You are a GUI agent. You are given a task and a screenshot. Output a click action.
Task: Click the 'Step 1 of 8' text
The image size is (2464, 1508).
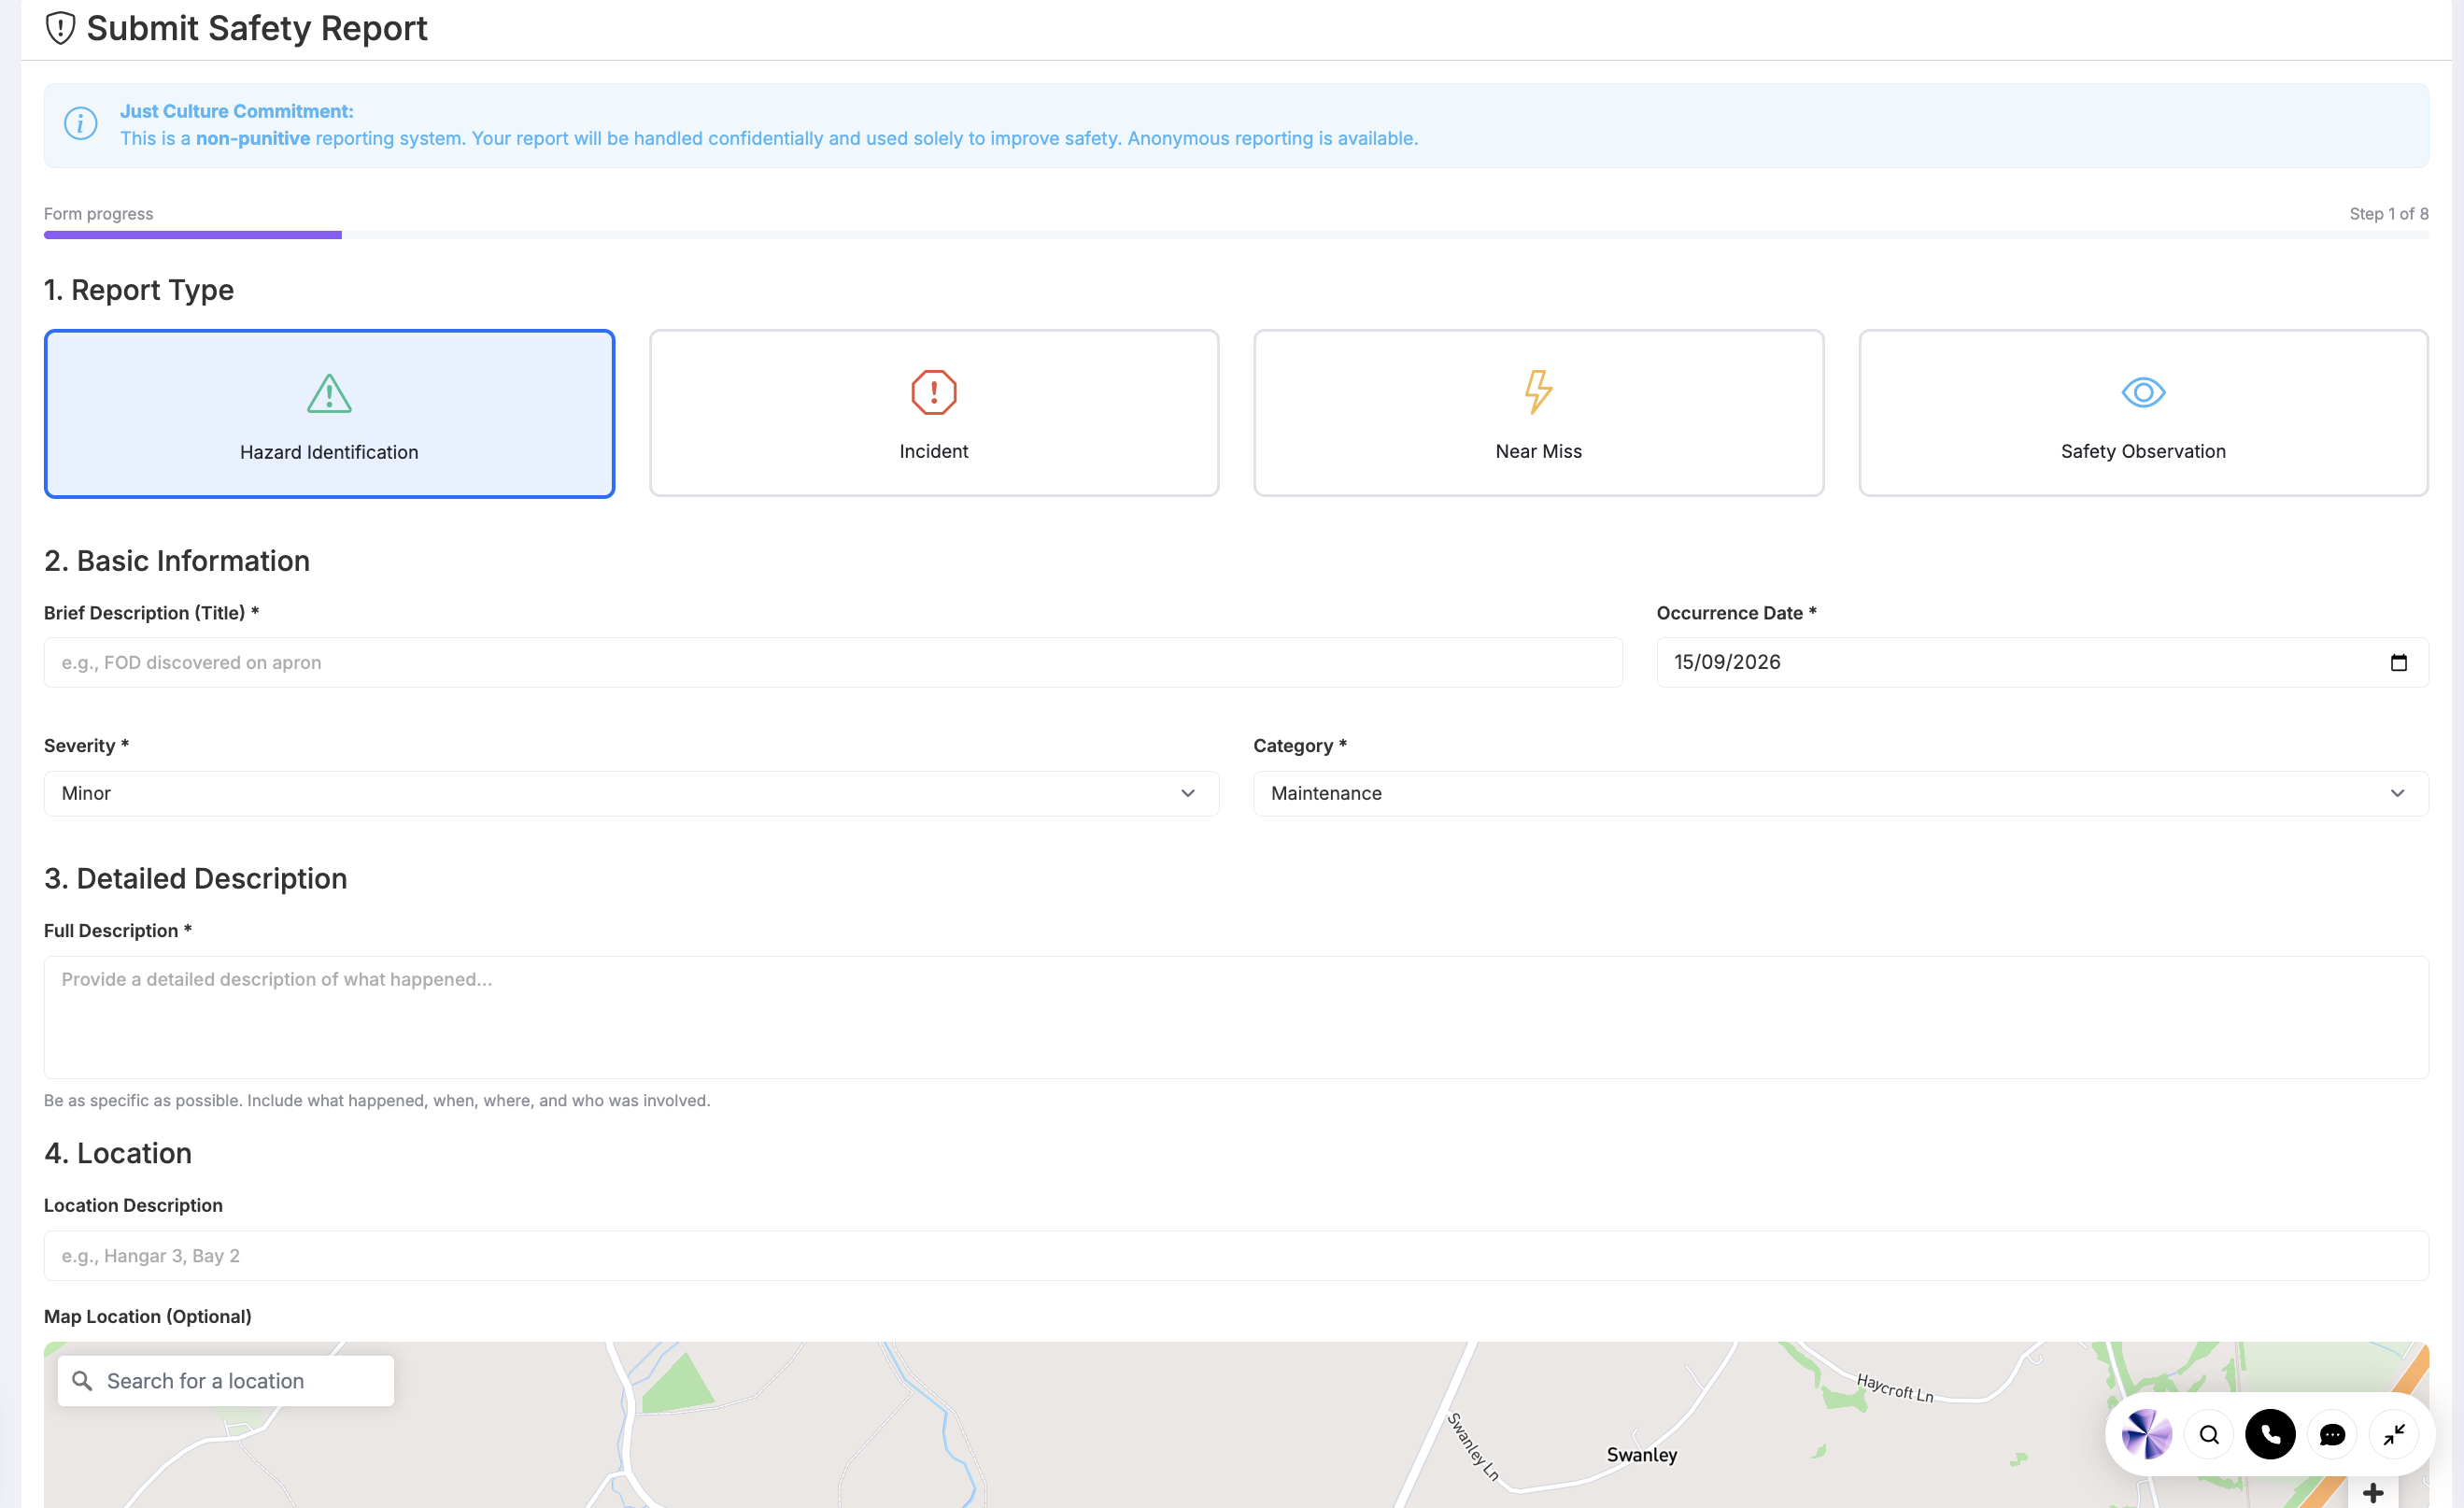click(x=2388, y=214)
